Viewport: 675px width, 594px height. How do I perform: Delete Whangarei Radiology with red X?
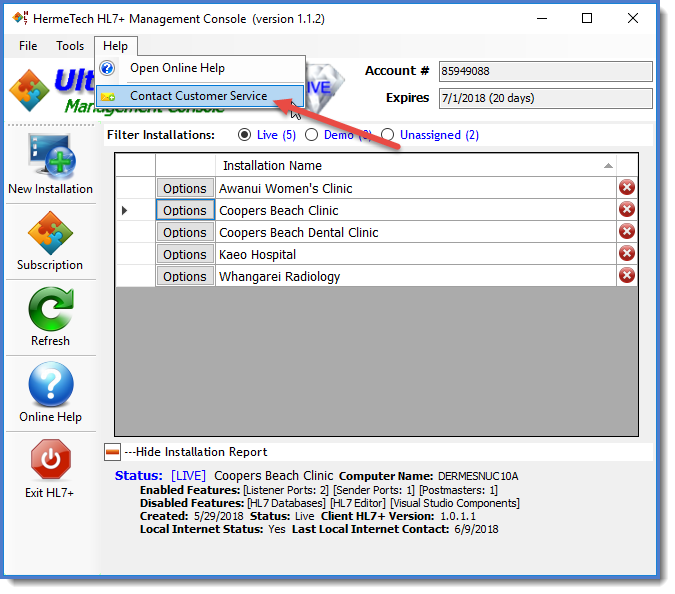tap(626, 275)
